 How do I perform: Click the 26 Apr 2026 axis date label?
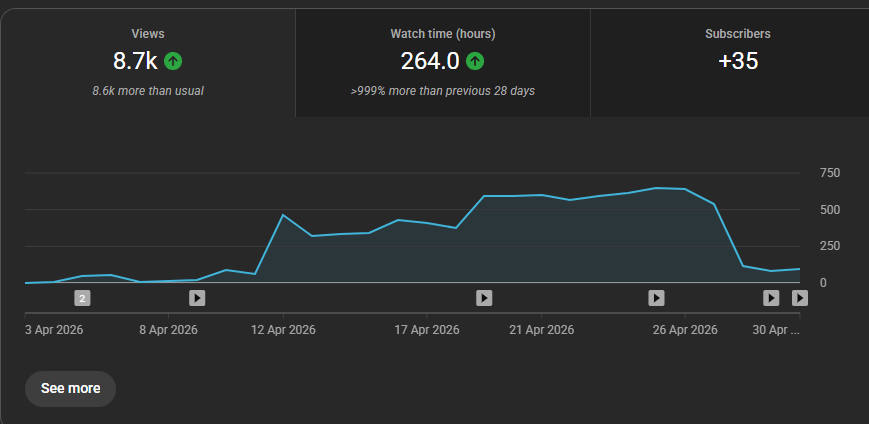[685, 330]
